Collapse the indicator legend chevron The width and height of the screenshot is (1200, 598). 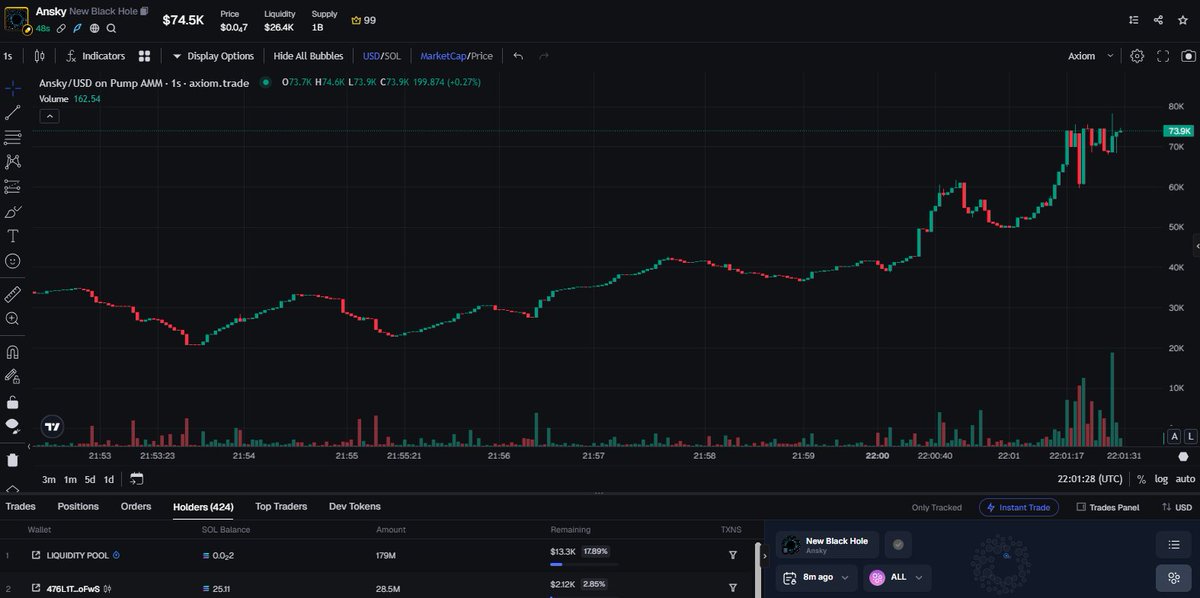click(49, 115)
